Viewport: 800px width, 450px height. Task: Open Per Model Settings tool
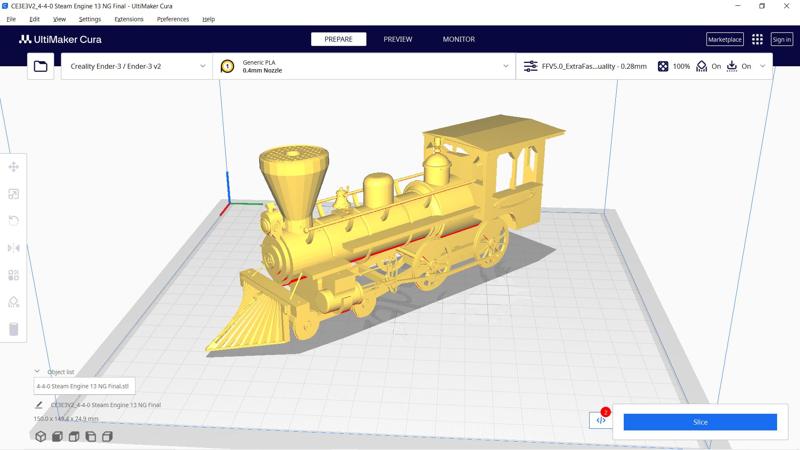pos(14,275)
